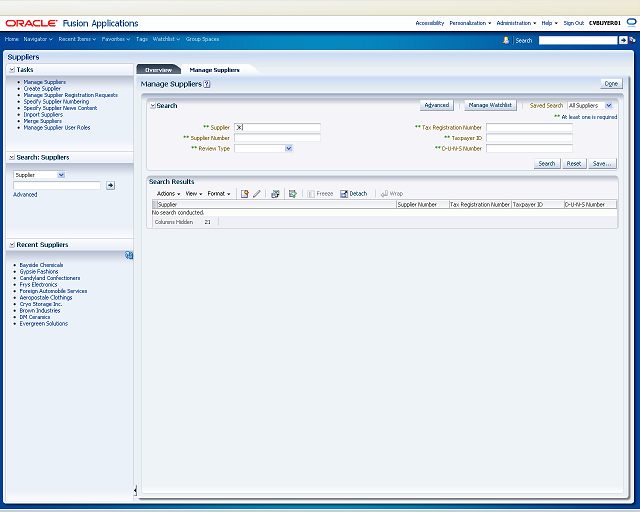Open the Favorites menu
The width and height of the screenshot is (640, 512).
[x=116, y=39]
